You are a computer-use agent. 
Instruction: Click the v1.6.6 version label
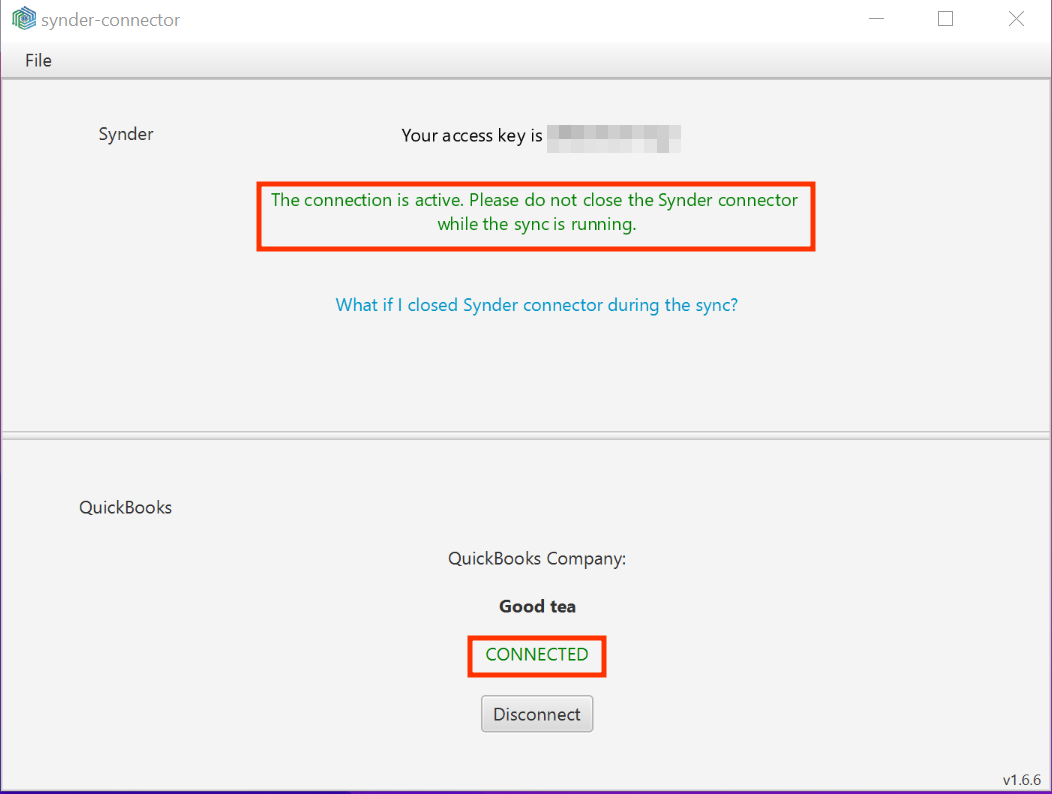(x=1022, y=780)
